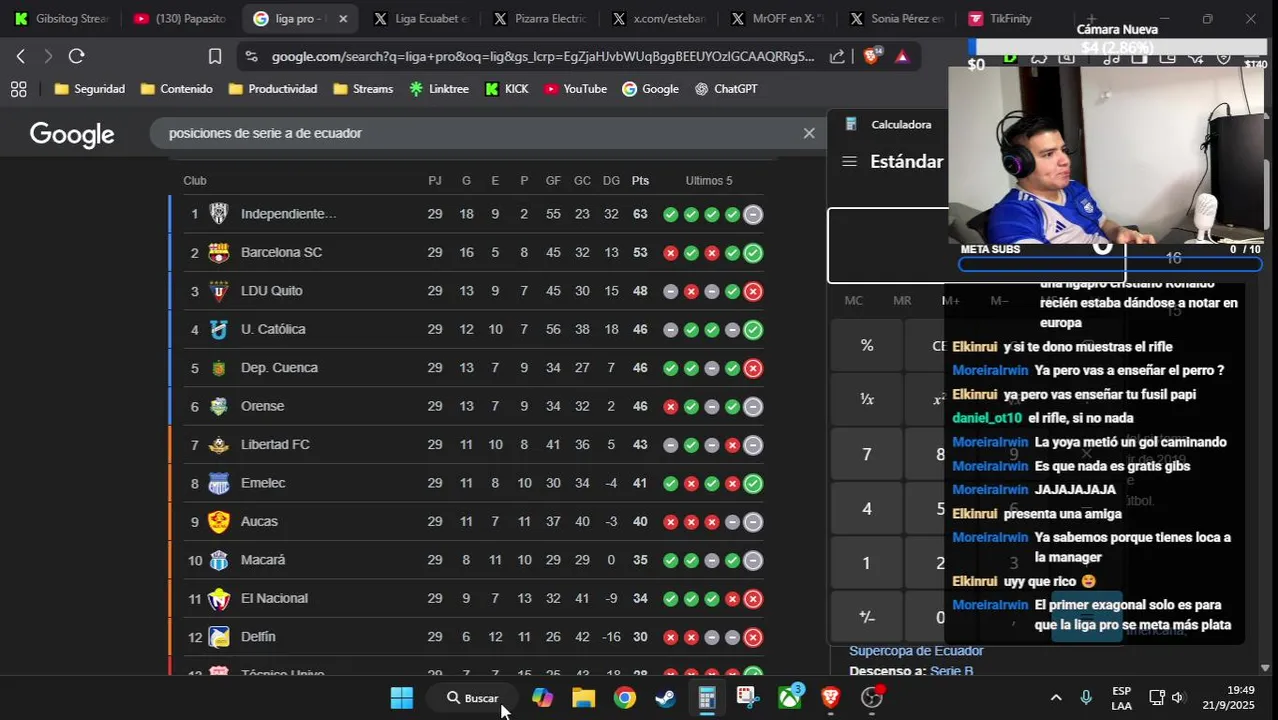
Task: Open the Windows Start menu
Action: point(402,698)
